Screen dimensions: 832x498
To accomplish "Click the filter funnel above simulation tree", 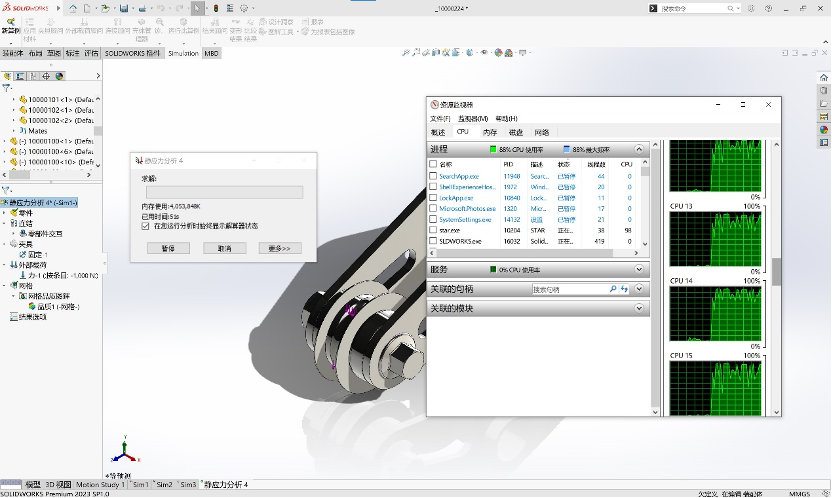I will tap(6, 190).
